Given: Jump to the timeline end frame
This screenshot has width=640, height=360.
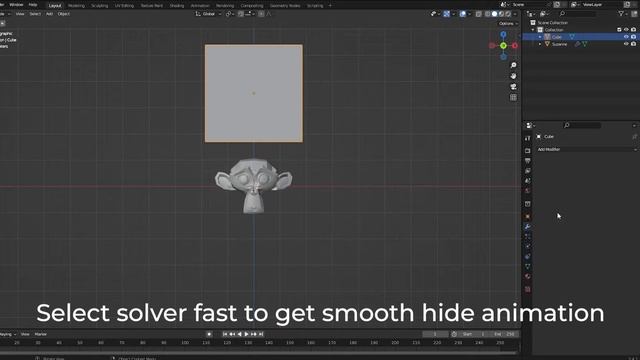Looking at the screenshot, I should click(261, 334).
